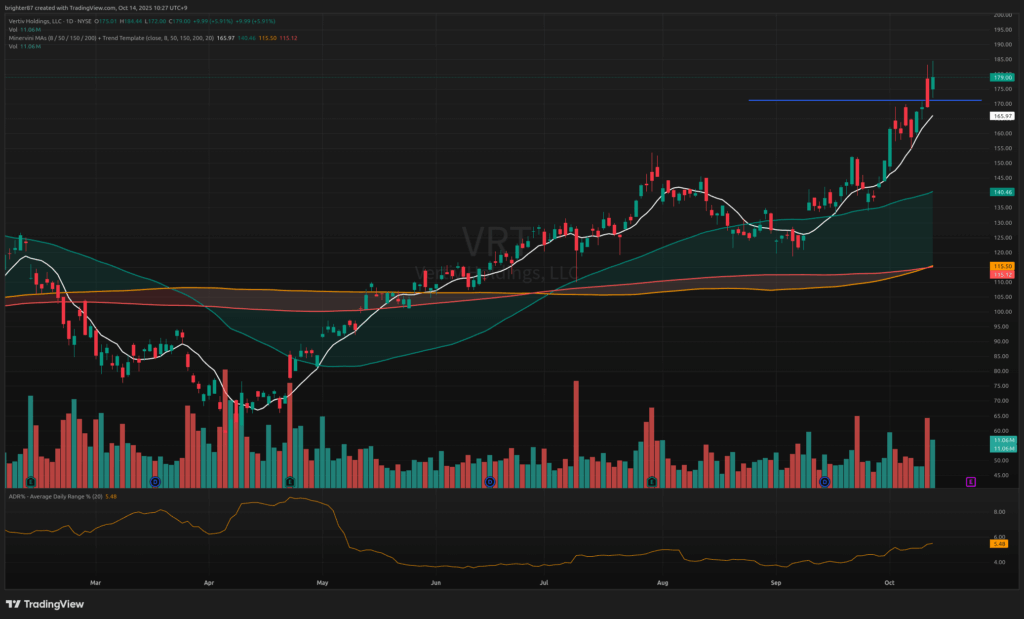The width and height of the screenshot is (1024, 619).
Task: Click the Aug label on time axis
Action: coord(662,581)
